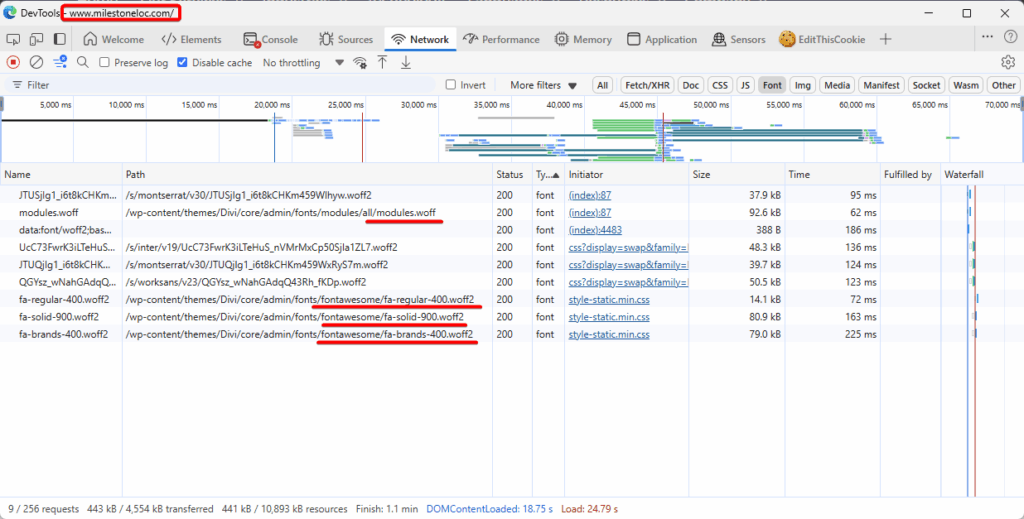Sort by the Size column header

point(737,174)
